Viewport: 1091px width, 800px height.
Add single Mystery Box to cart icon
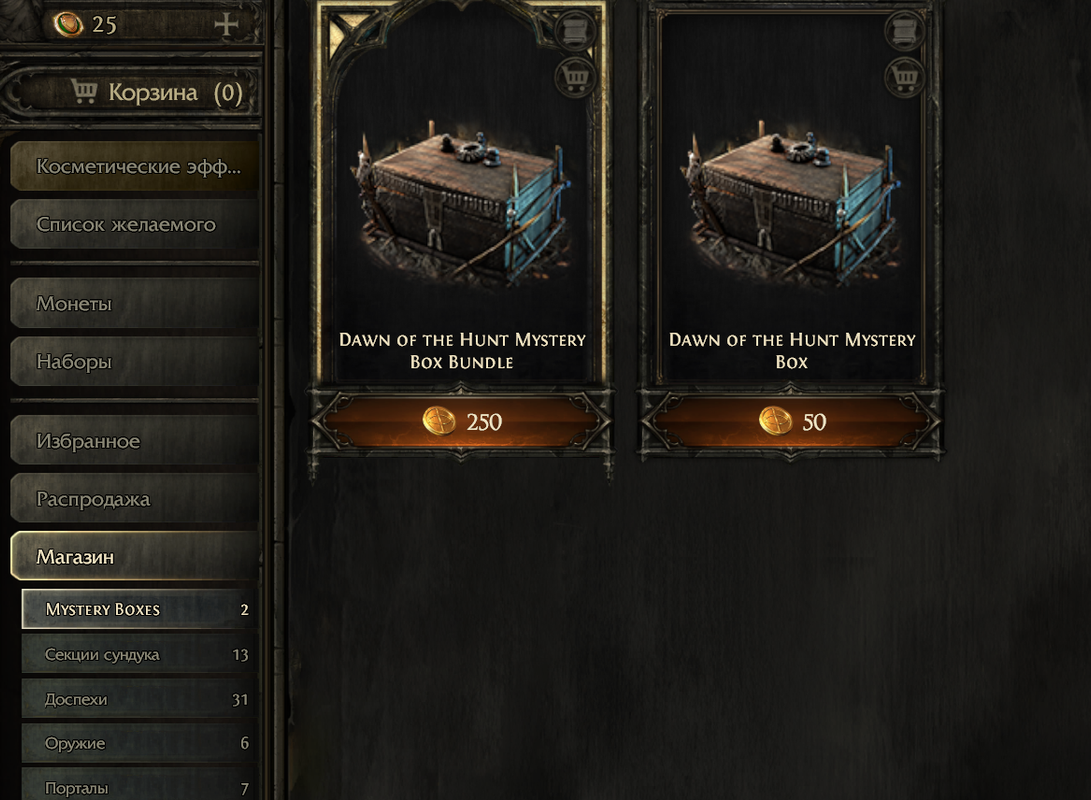click(905, 75)
